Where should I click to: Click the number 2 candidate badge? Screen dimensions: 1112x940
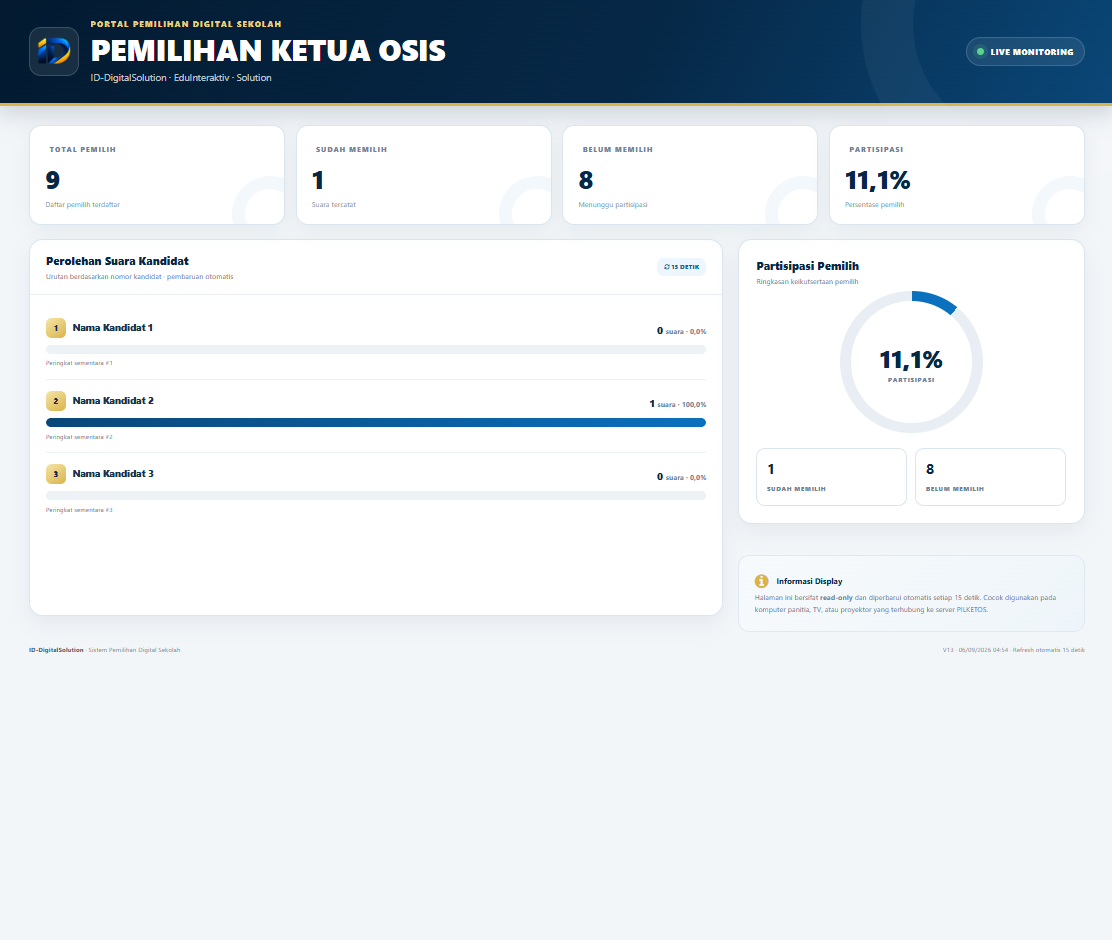tap(56, 401)
